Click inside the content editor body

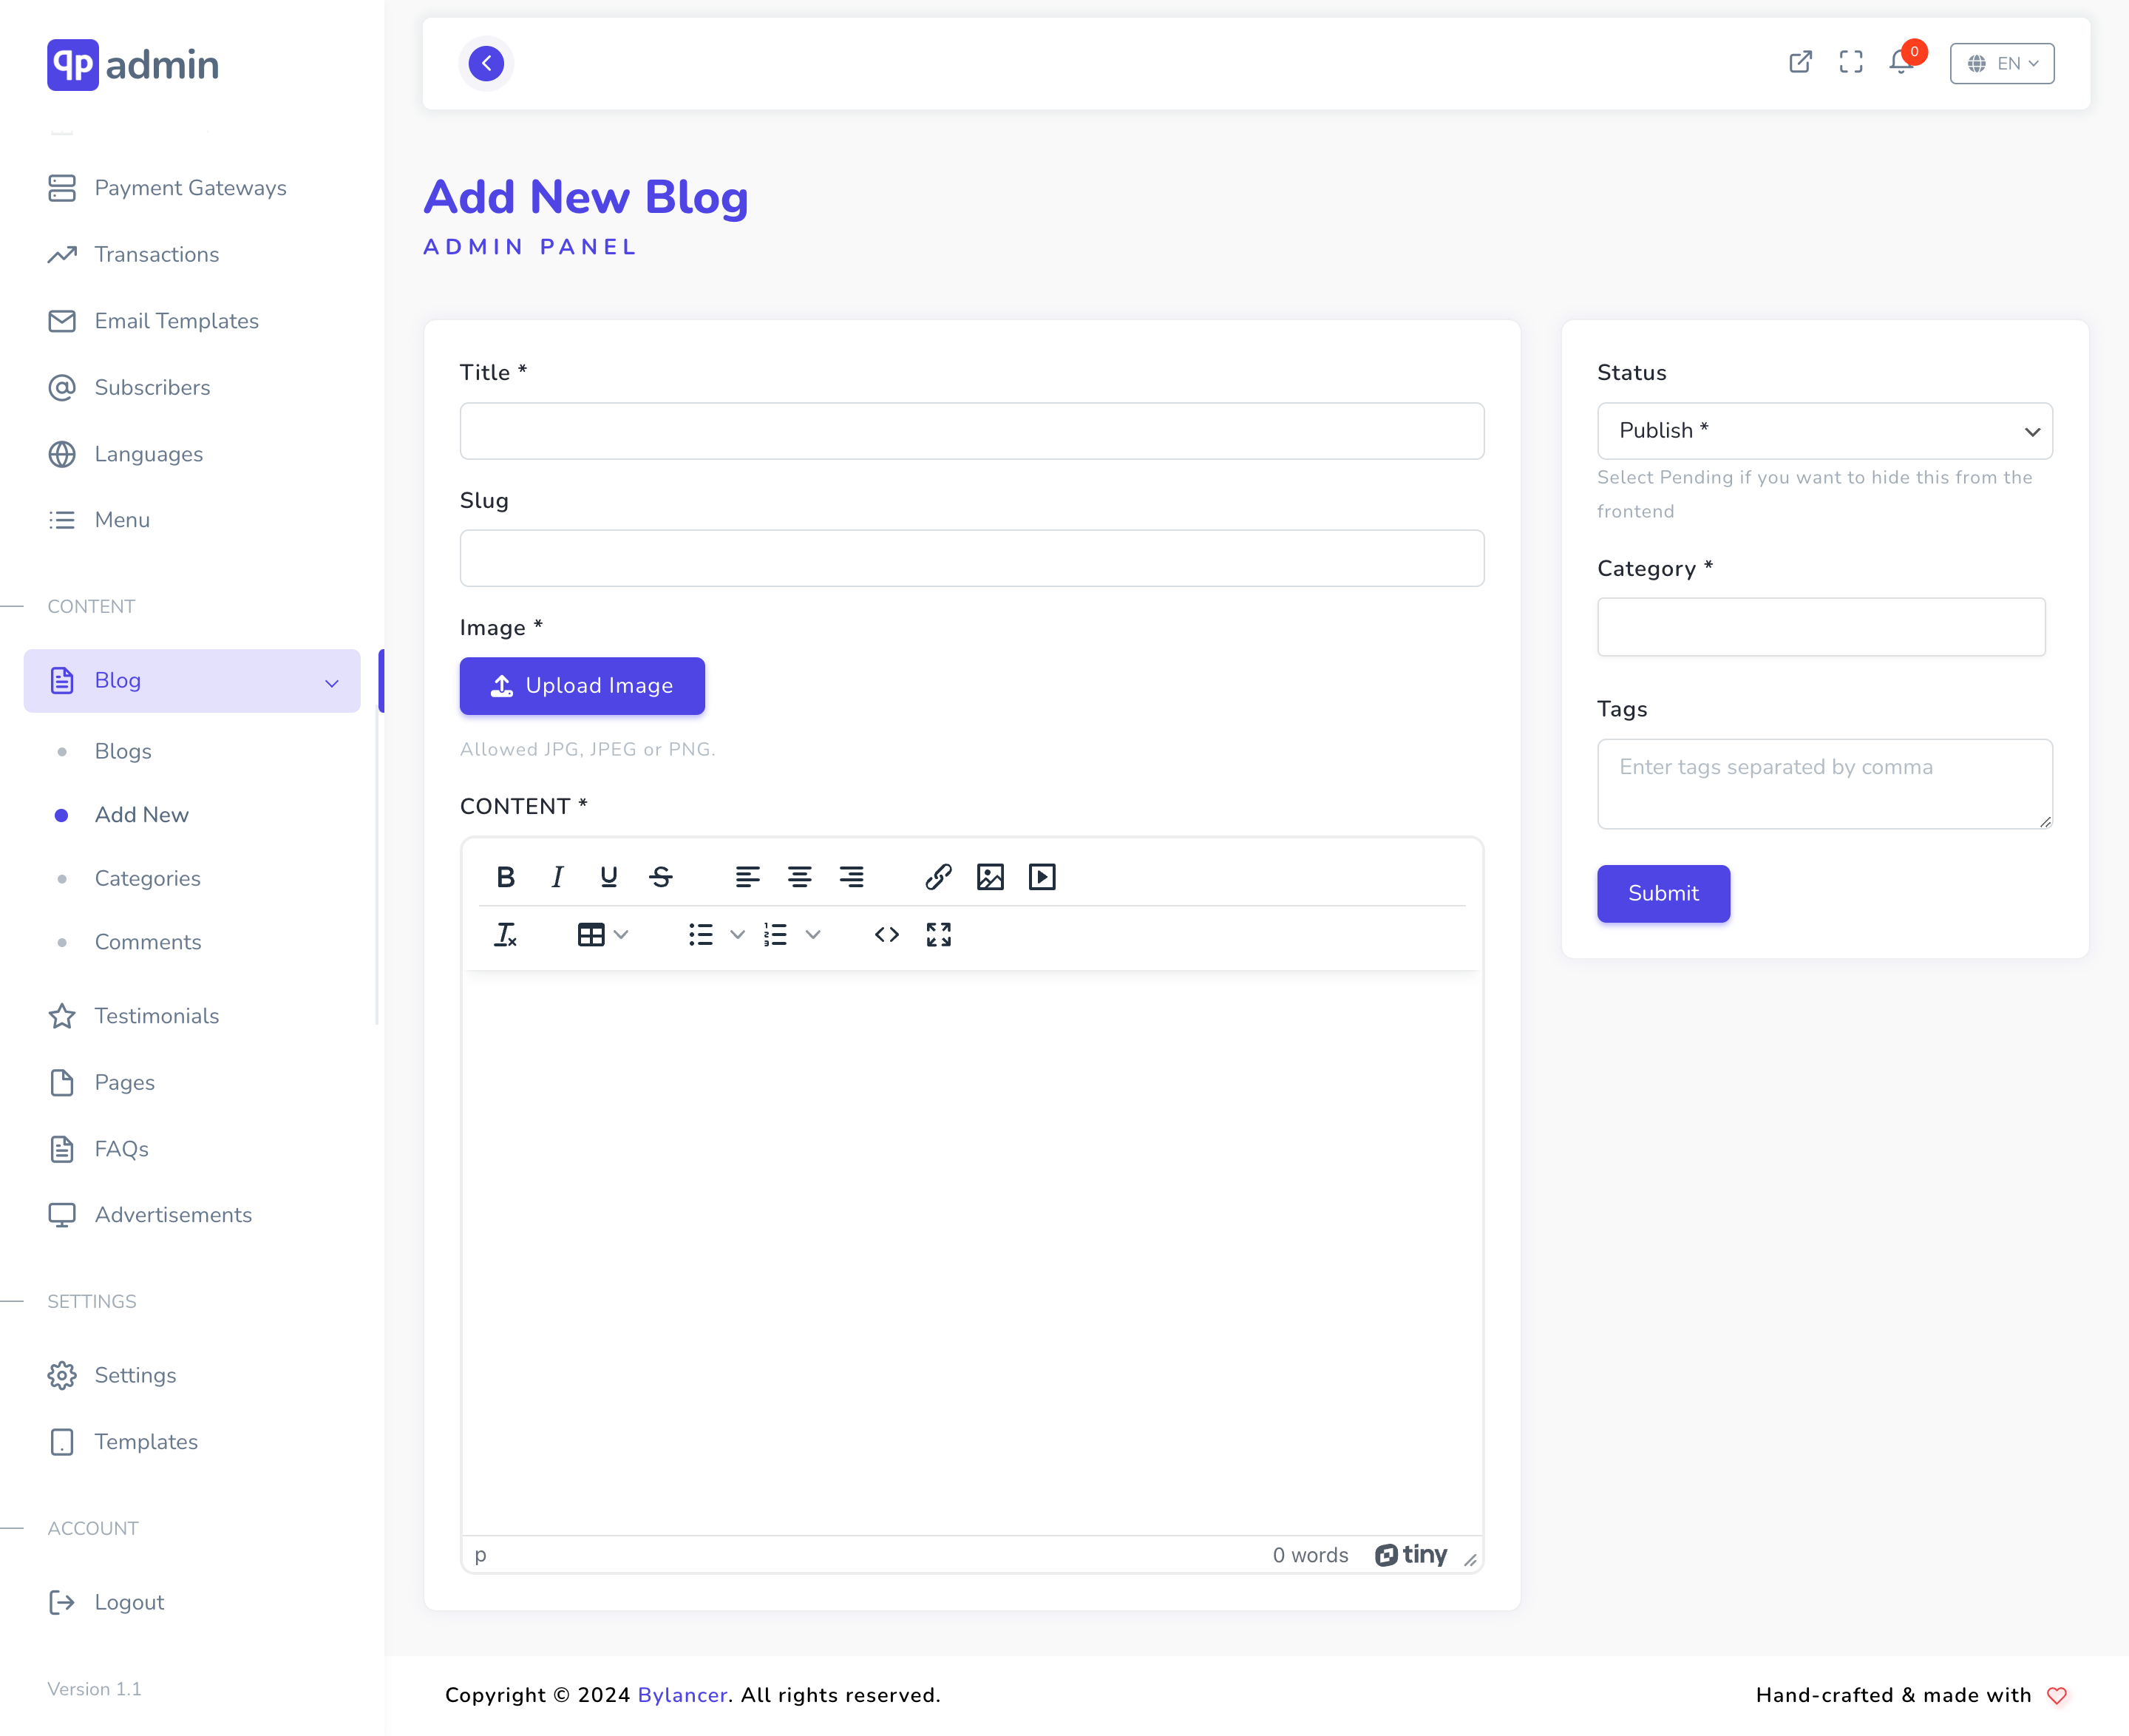coord(972,1252)
